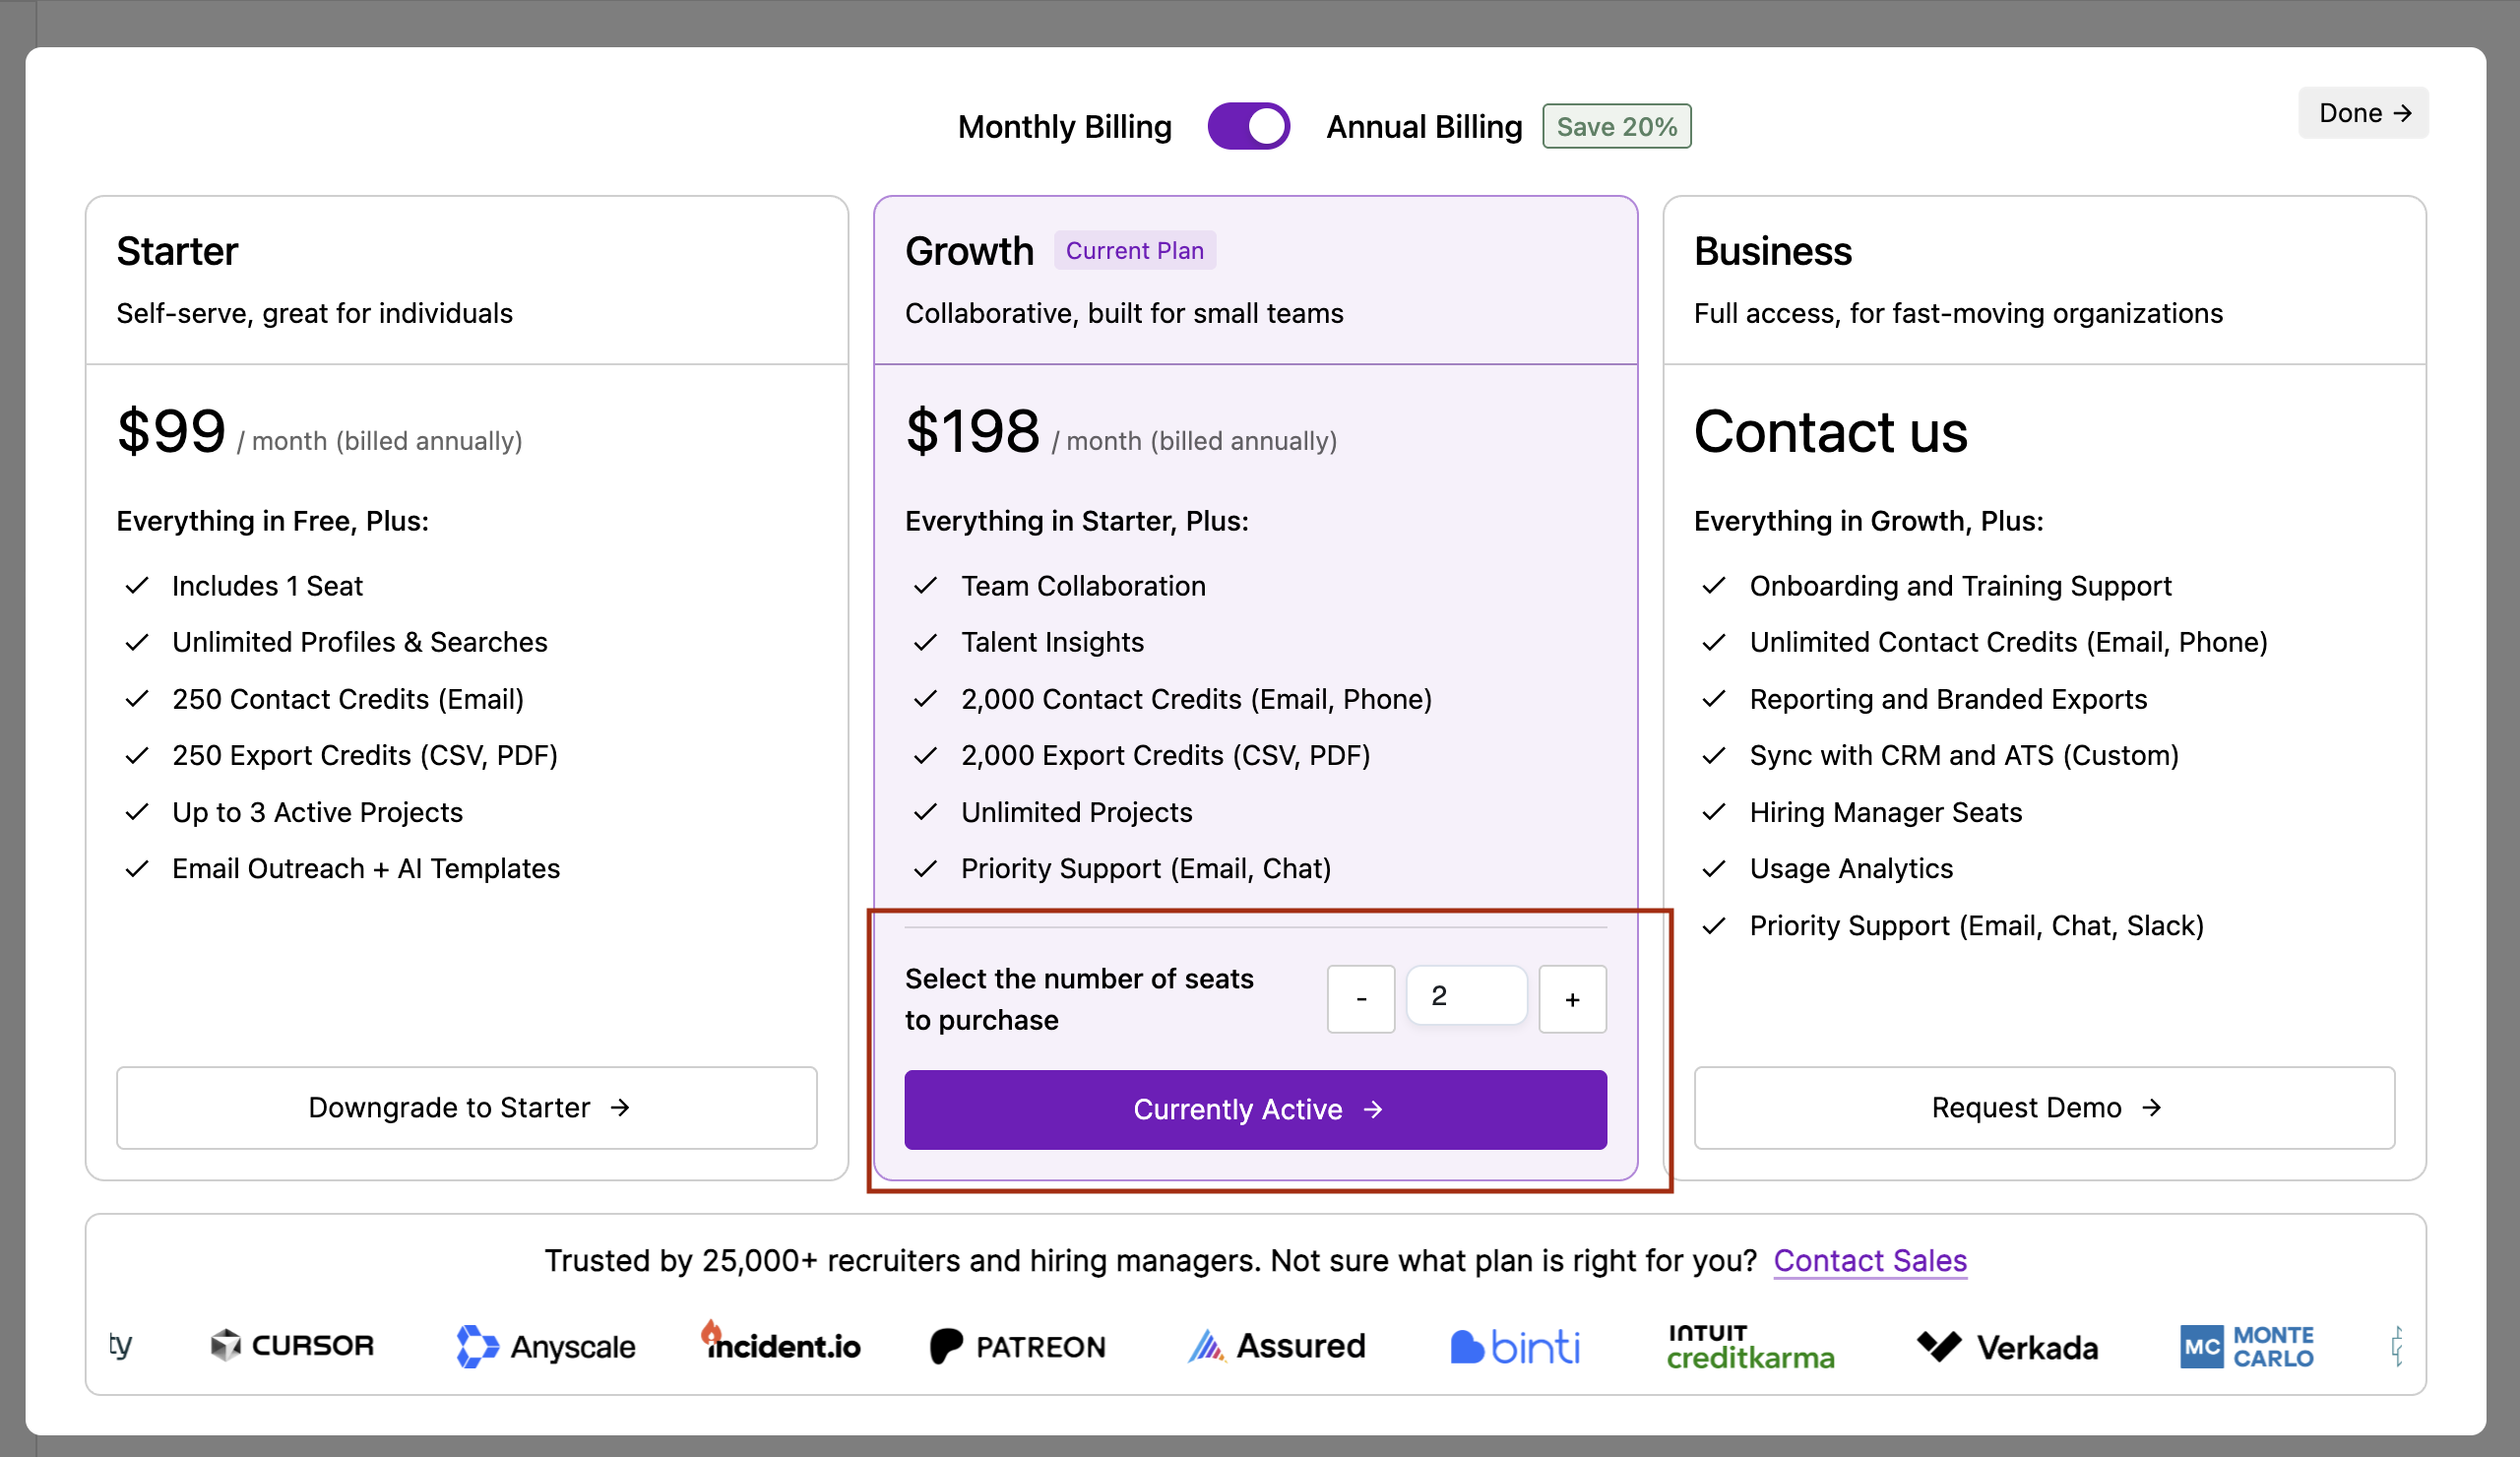Viewport: 2520px width, 1457px height.
Task: Click the Intuit Credit Karma logo
Action: pos(1750,1346)
